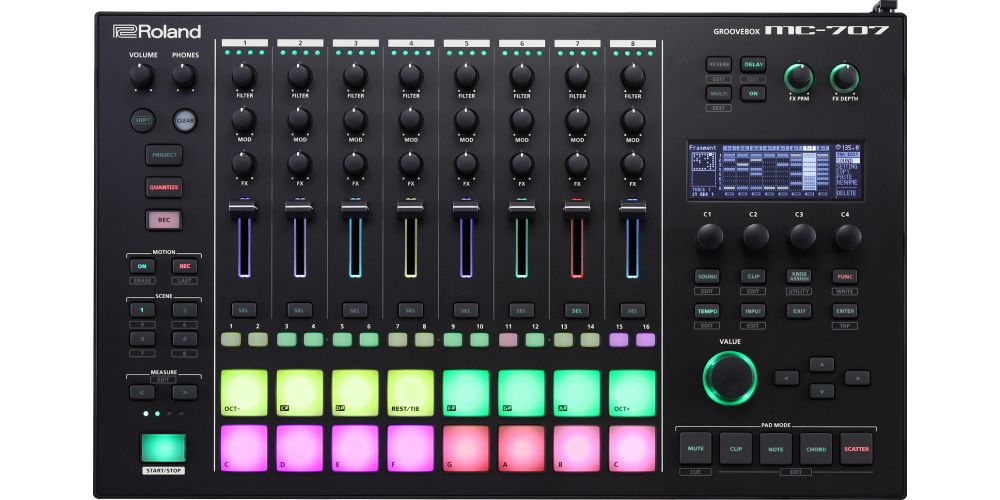Screen dimensions: 1000x500
Task: Select the QUANTIZE button
Action: pyautogui.click(x=164, y=188)
